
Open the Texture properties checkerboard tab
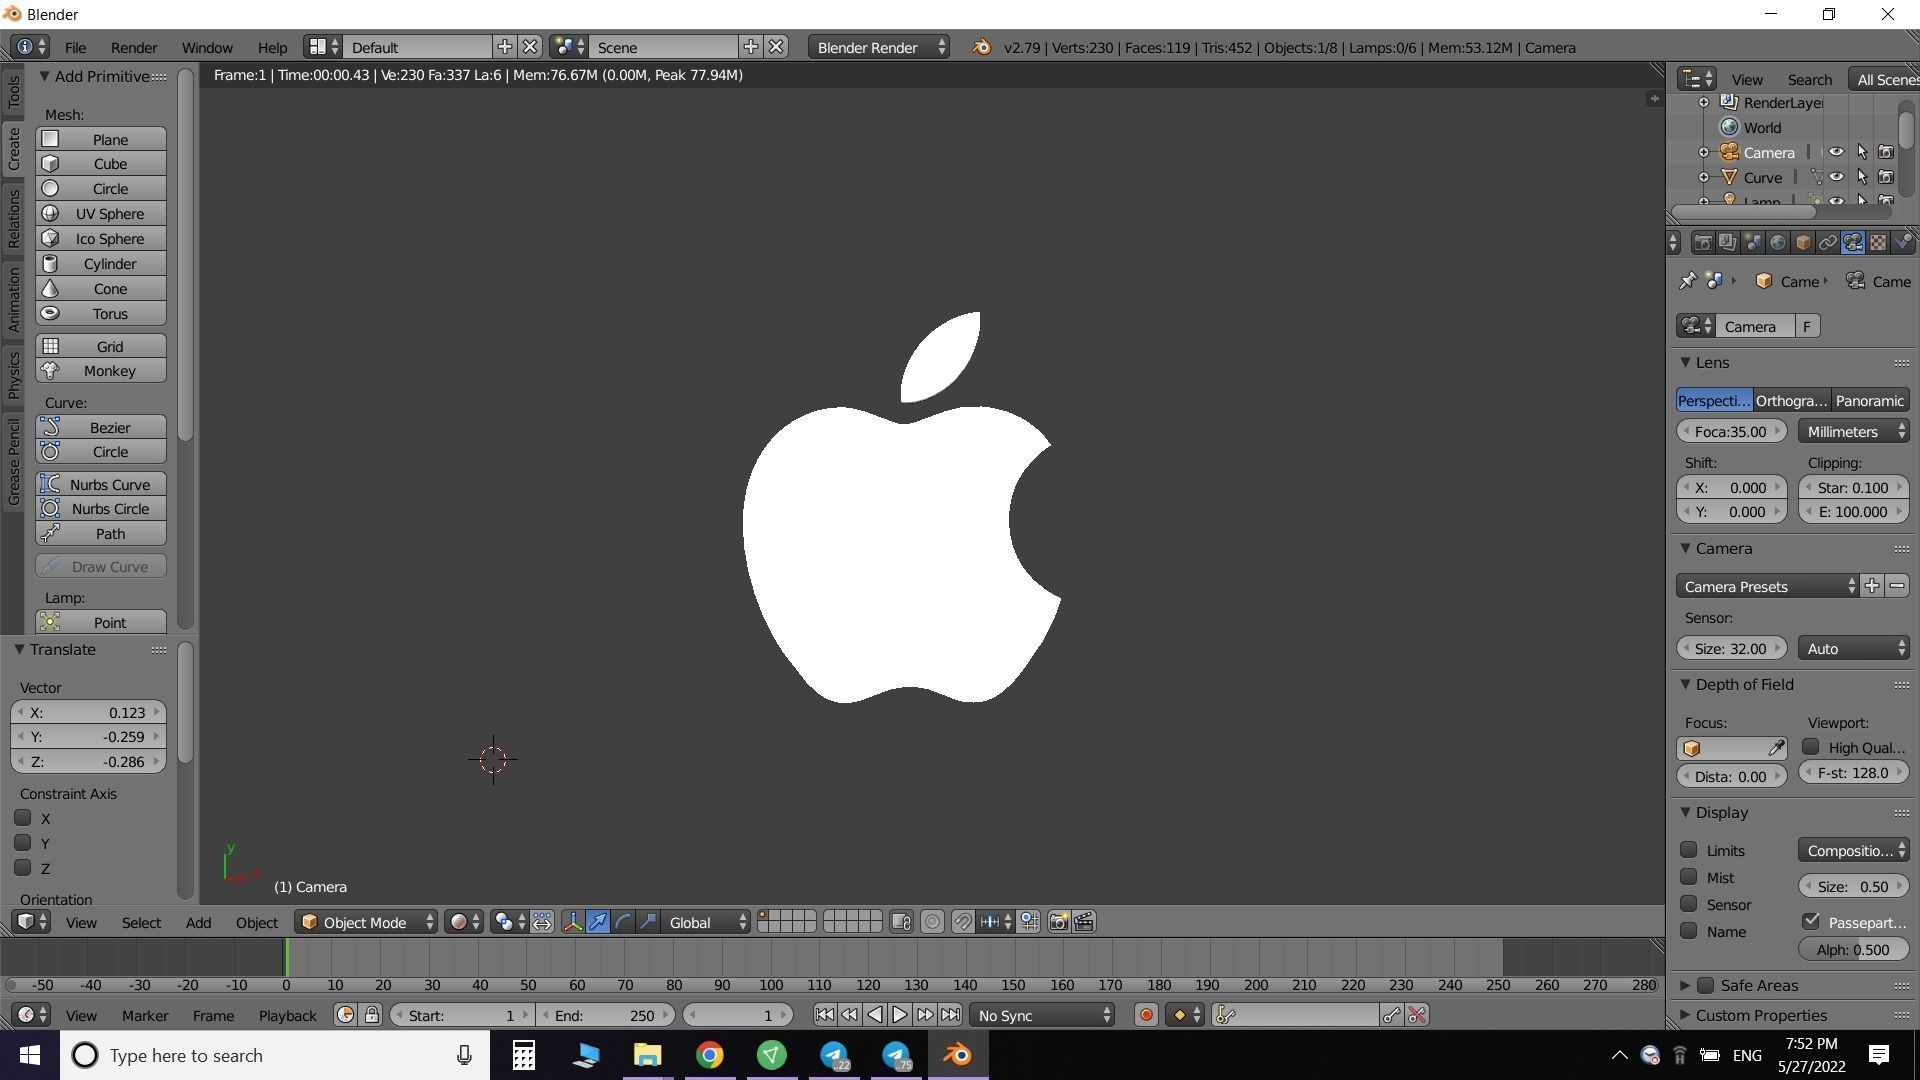coord(1878,243)
